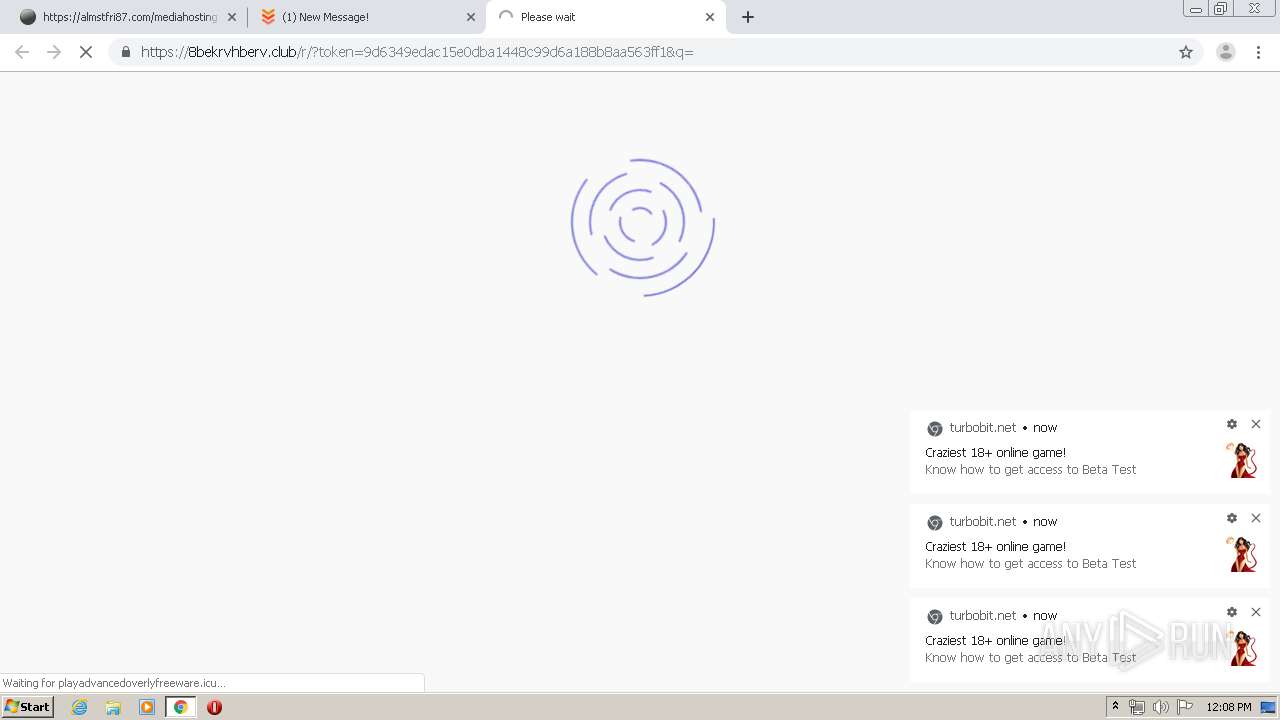Click the second Know how to get access text
Image resolution: width=1280 pixels, height=720 pixels.
[1031, 563]
